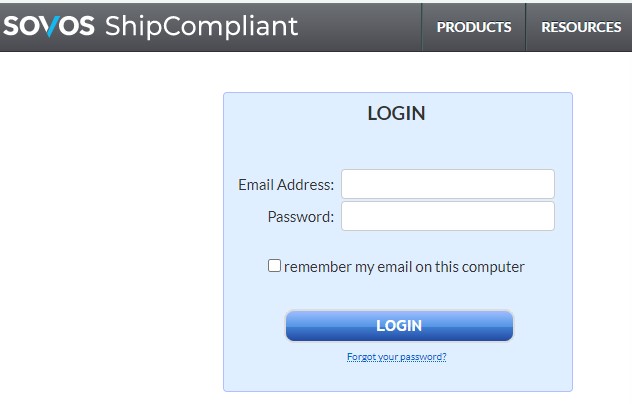Open the PRODUCTS menu
Screen dimensions: 632x404
pos(474,27)
